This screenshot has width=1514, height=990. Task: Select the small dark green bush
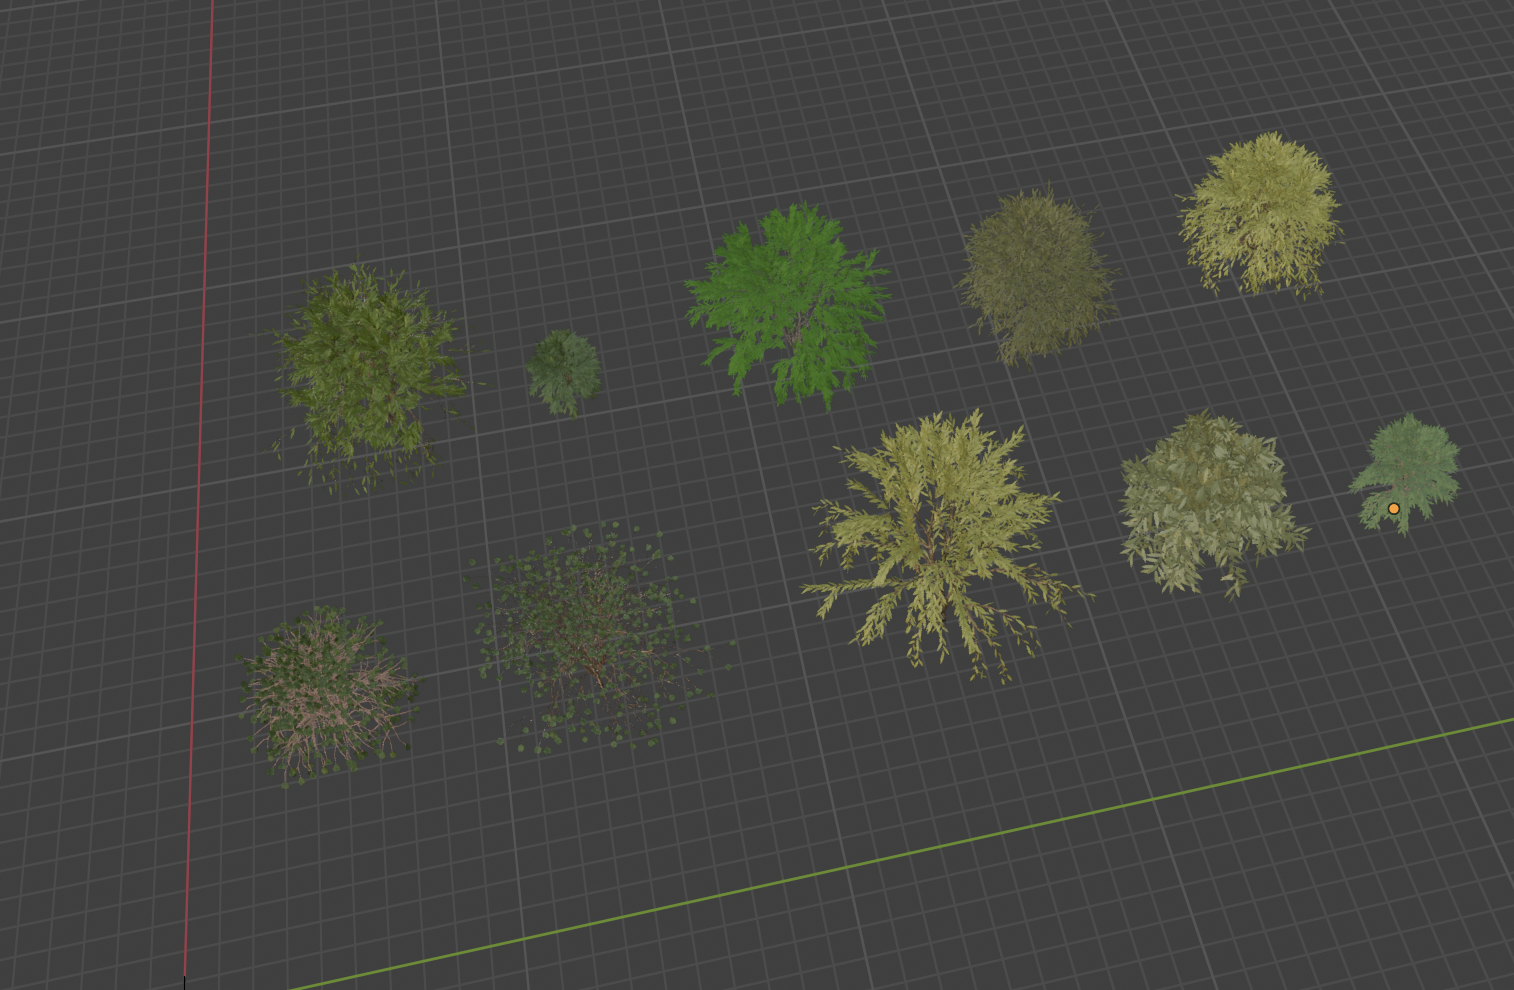(x=564, y=372)
